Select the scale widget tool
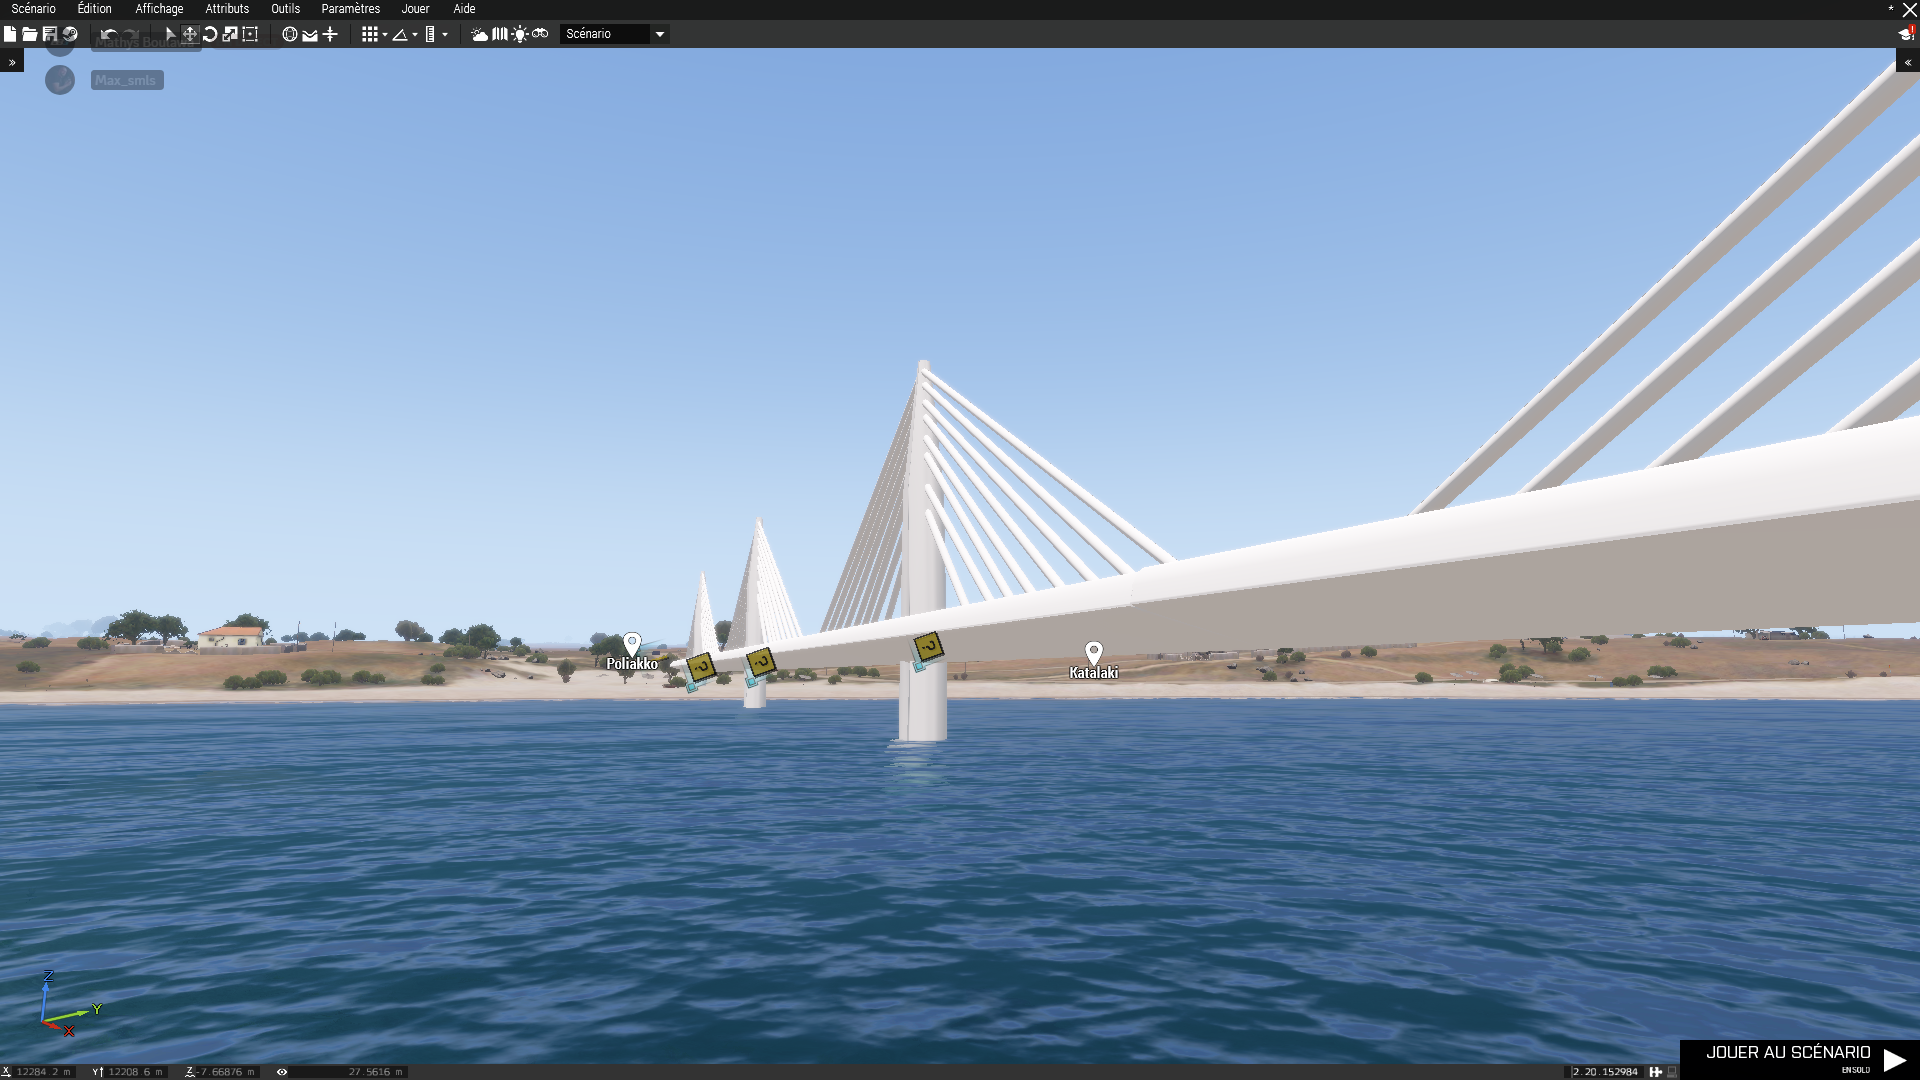The image size is (1920, 1080). point(230,34)
